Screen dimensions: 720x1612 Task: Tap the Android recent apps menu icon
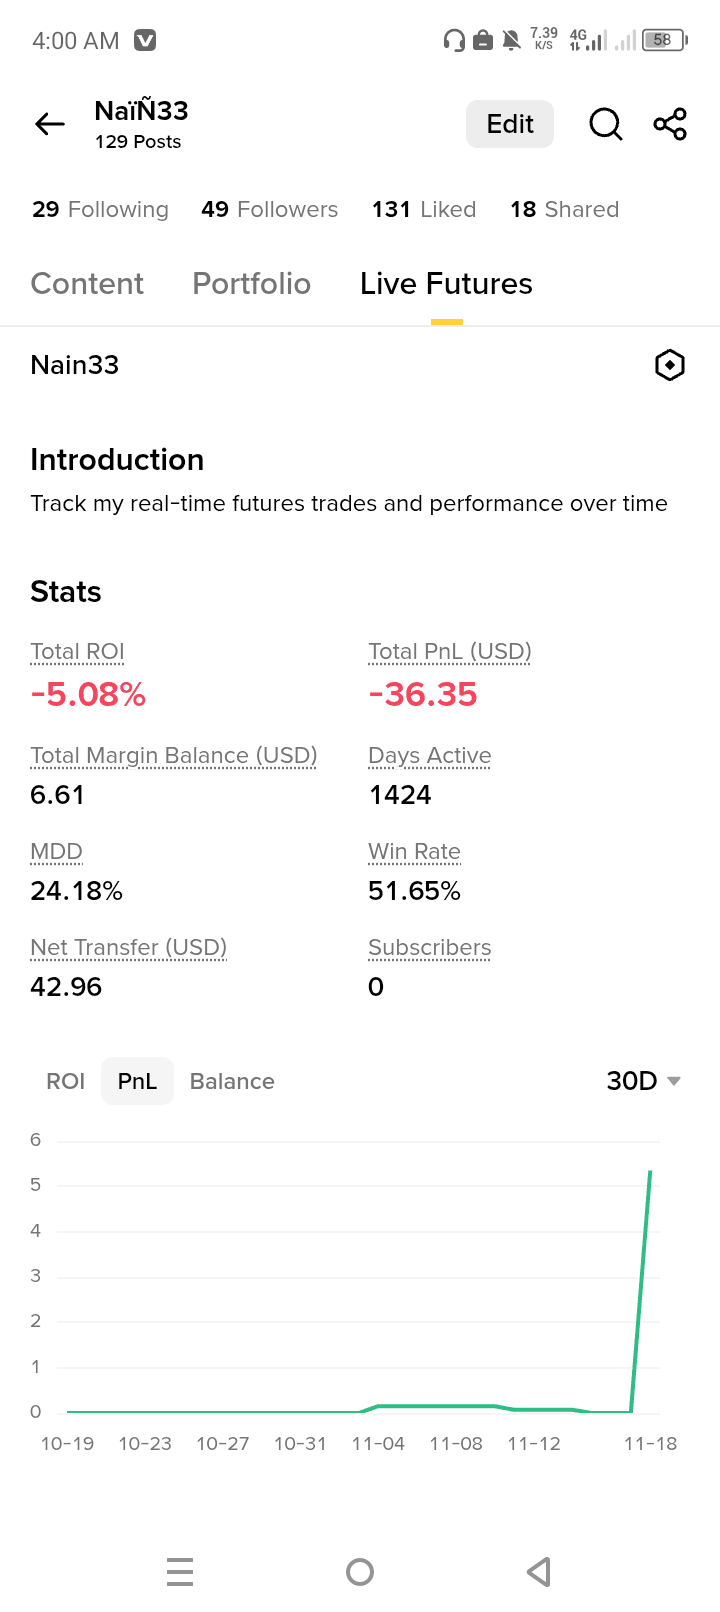180,1572
